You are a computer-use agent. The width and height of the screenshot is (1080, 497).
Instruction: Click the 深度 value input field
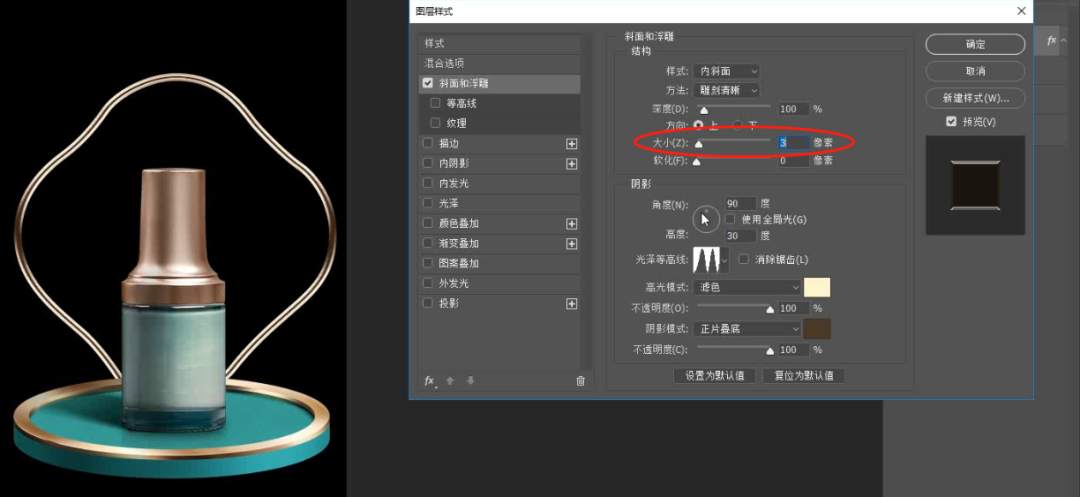coord(793,109)
